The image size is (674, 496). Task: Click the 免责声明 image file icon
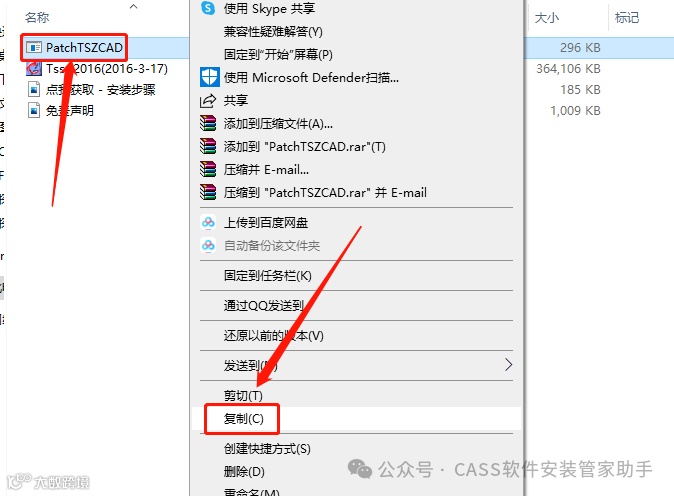click(x=34, y=110)
